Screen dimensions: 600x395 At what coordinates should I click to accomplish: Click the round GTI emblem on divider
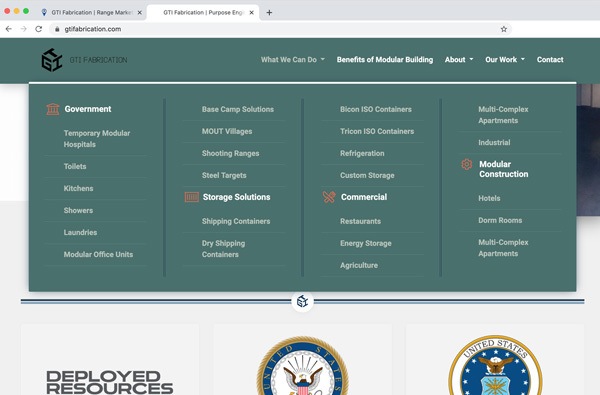click(302, 302)
